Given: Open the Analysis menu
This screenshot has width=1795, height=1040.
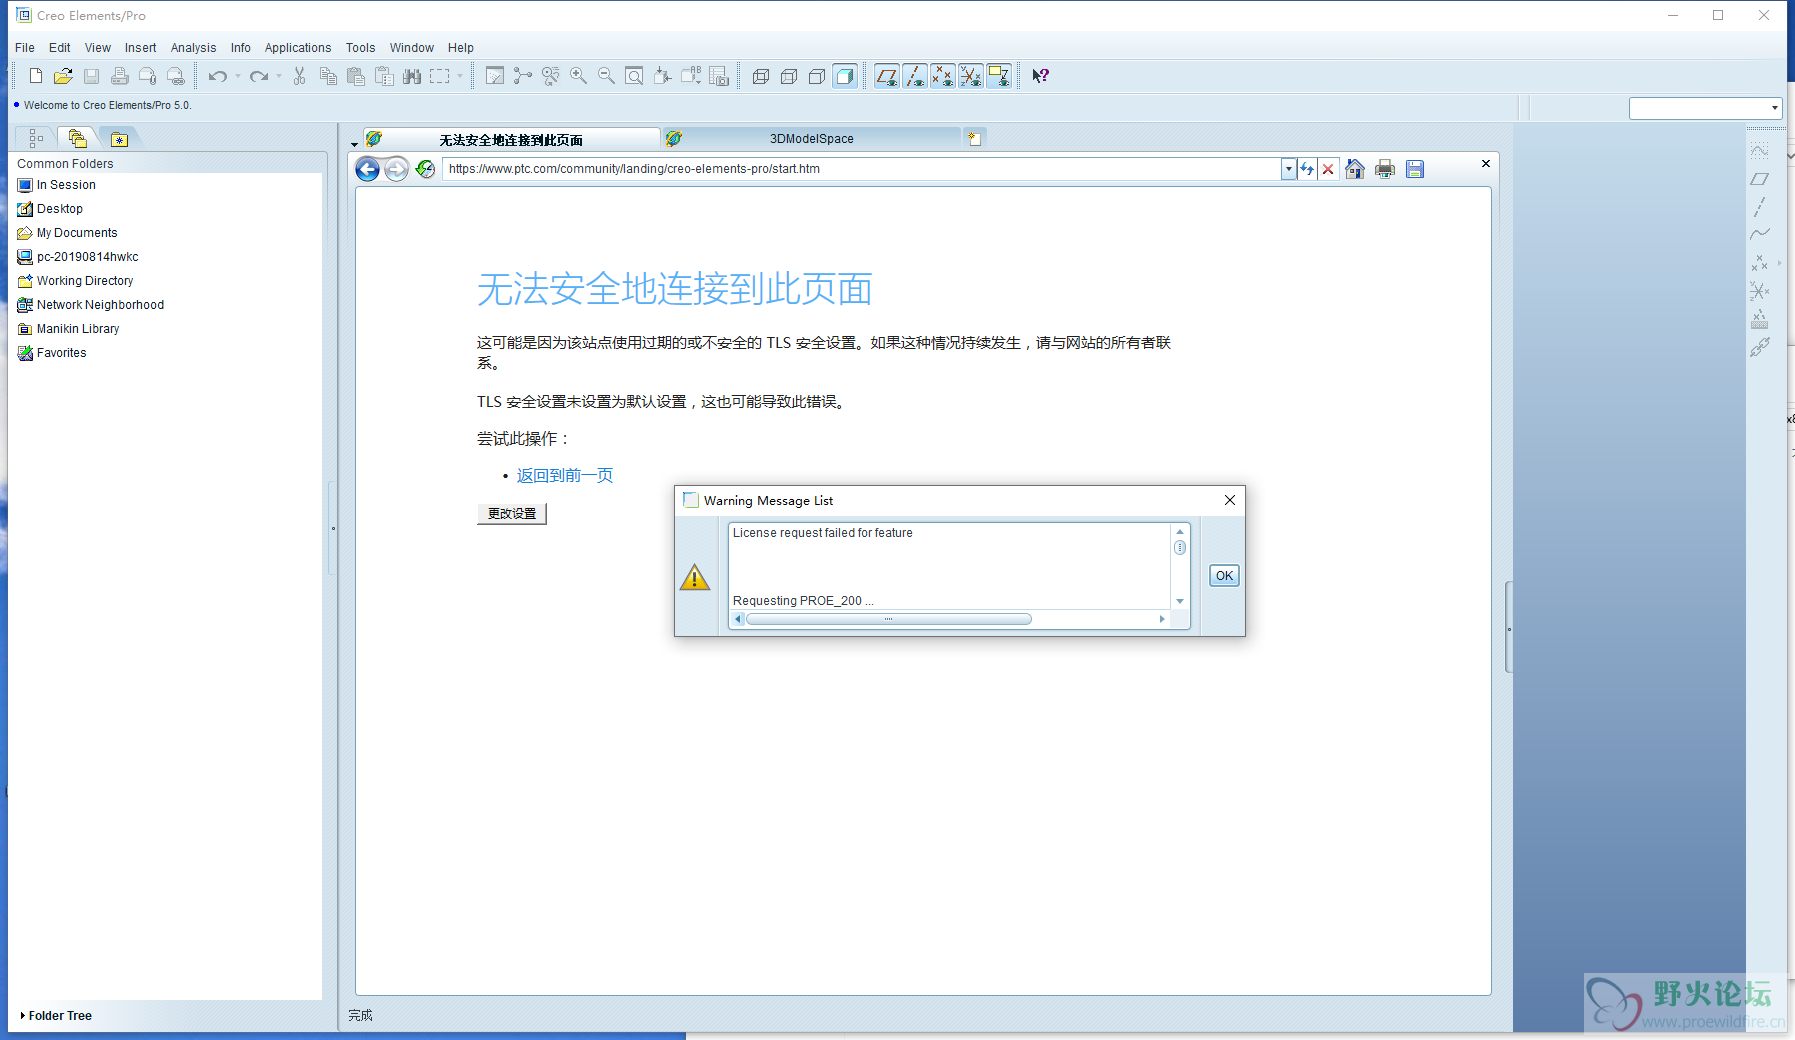Looking at the screenshot, I should coord(193,48).
